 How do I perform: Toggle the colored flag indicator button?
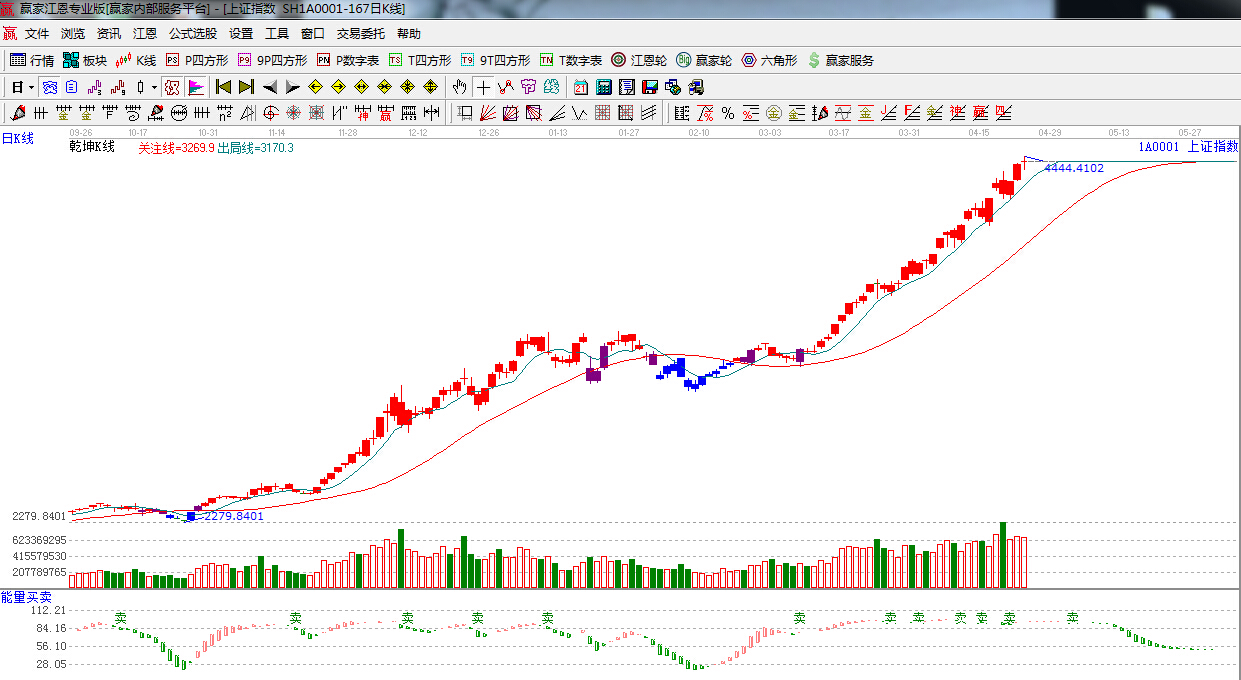click(196, 87)
